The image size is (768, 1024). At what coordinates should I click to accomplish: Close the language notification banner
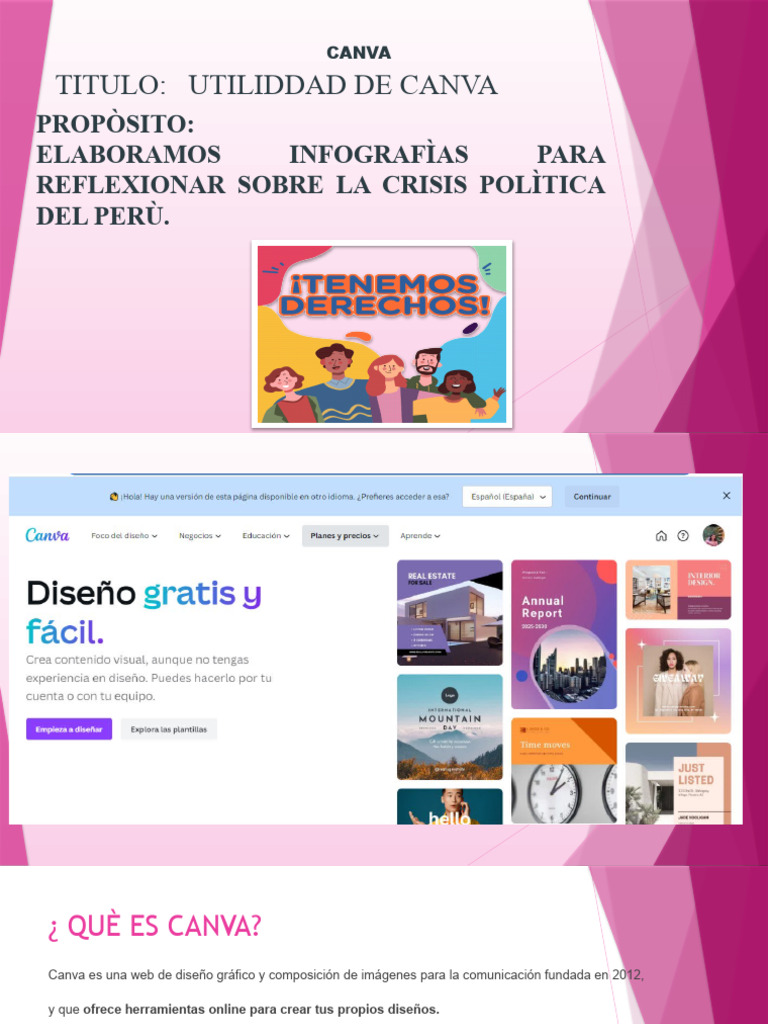click(x=726, y=496)
